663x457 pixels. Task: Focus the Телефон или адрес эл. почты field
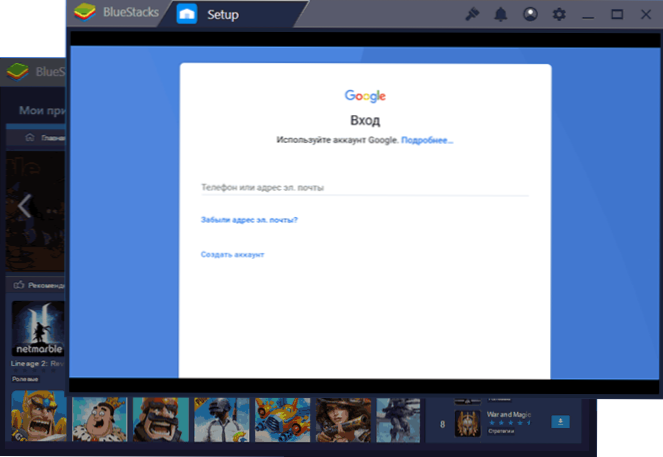(x=364, y=187)
